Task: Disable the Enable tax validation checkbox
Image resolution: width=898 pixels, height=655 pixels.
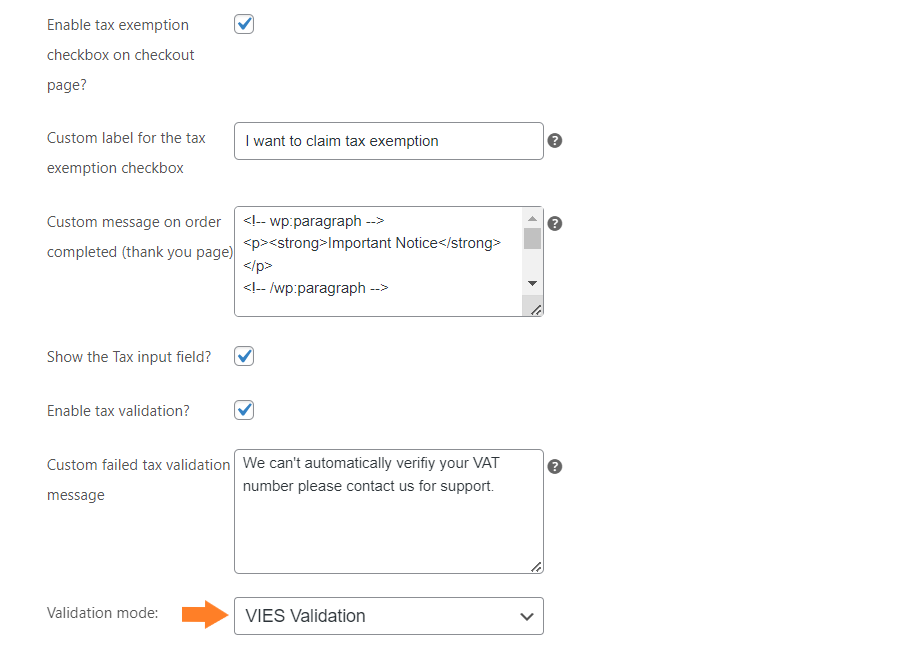Action: pyautogui.click(x=244, y=410)
